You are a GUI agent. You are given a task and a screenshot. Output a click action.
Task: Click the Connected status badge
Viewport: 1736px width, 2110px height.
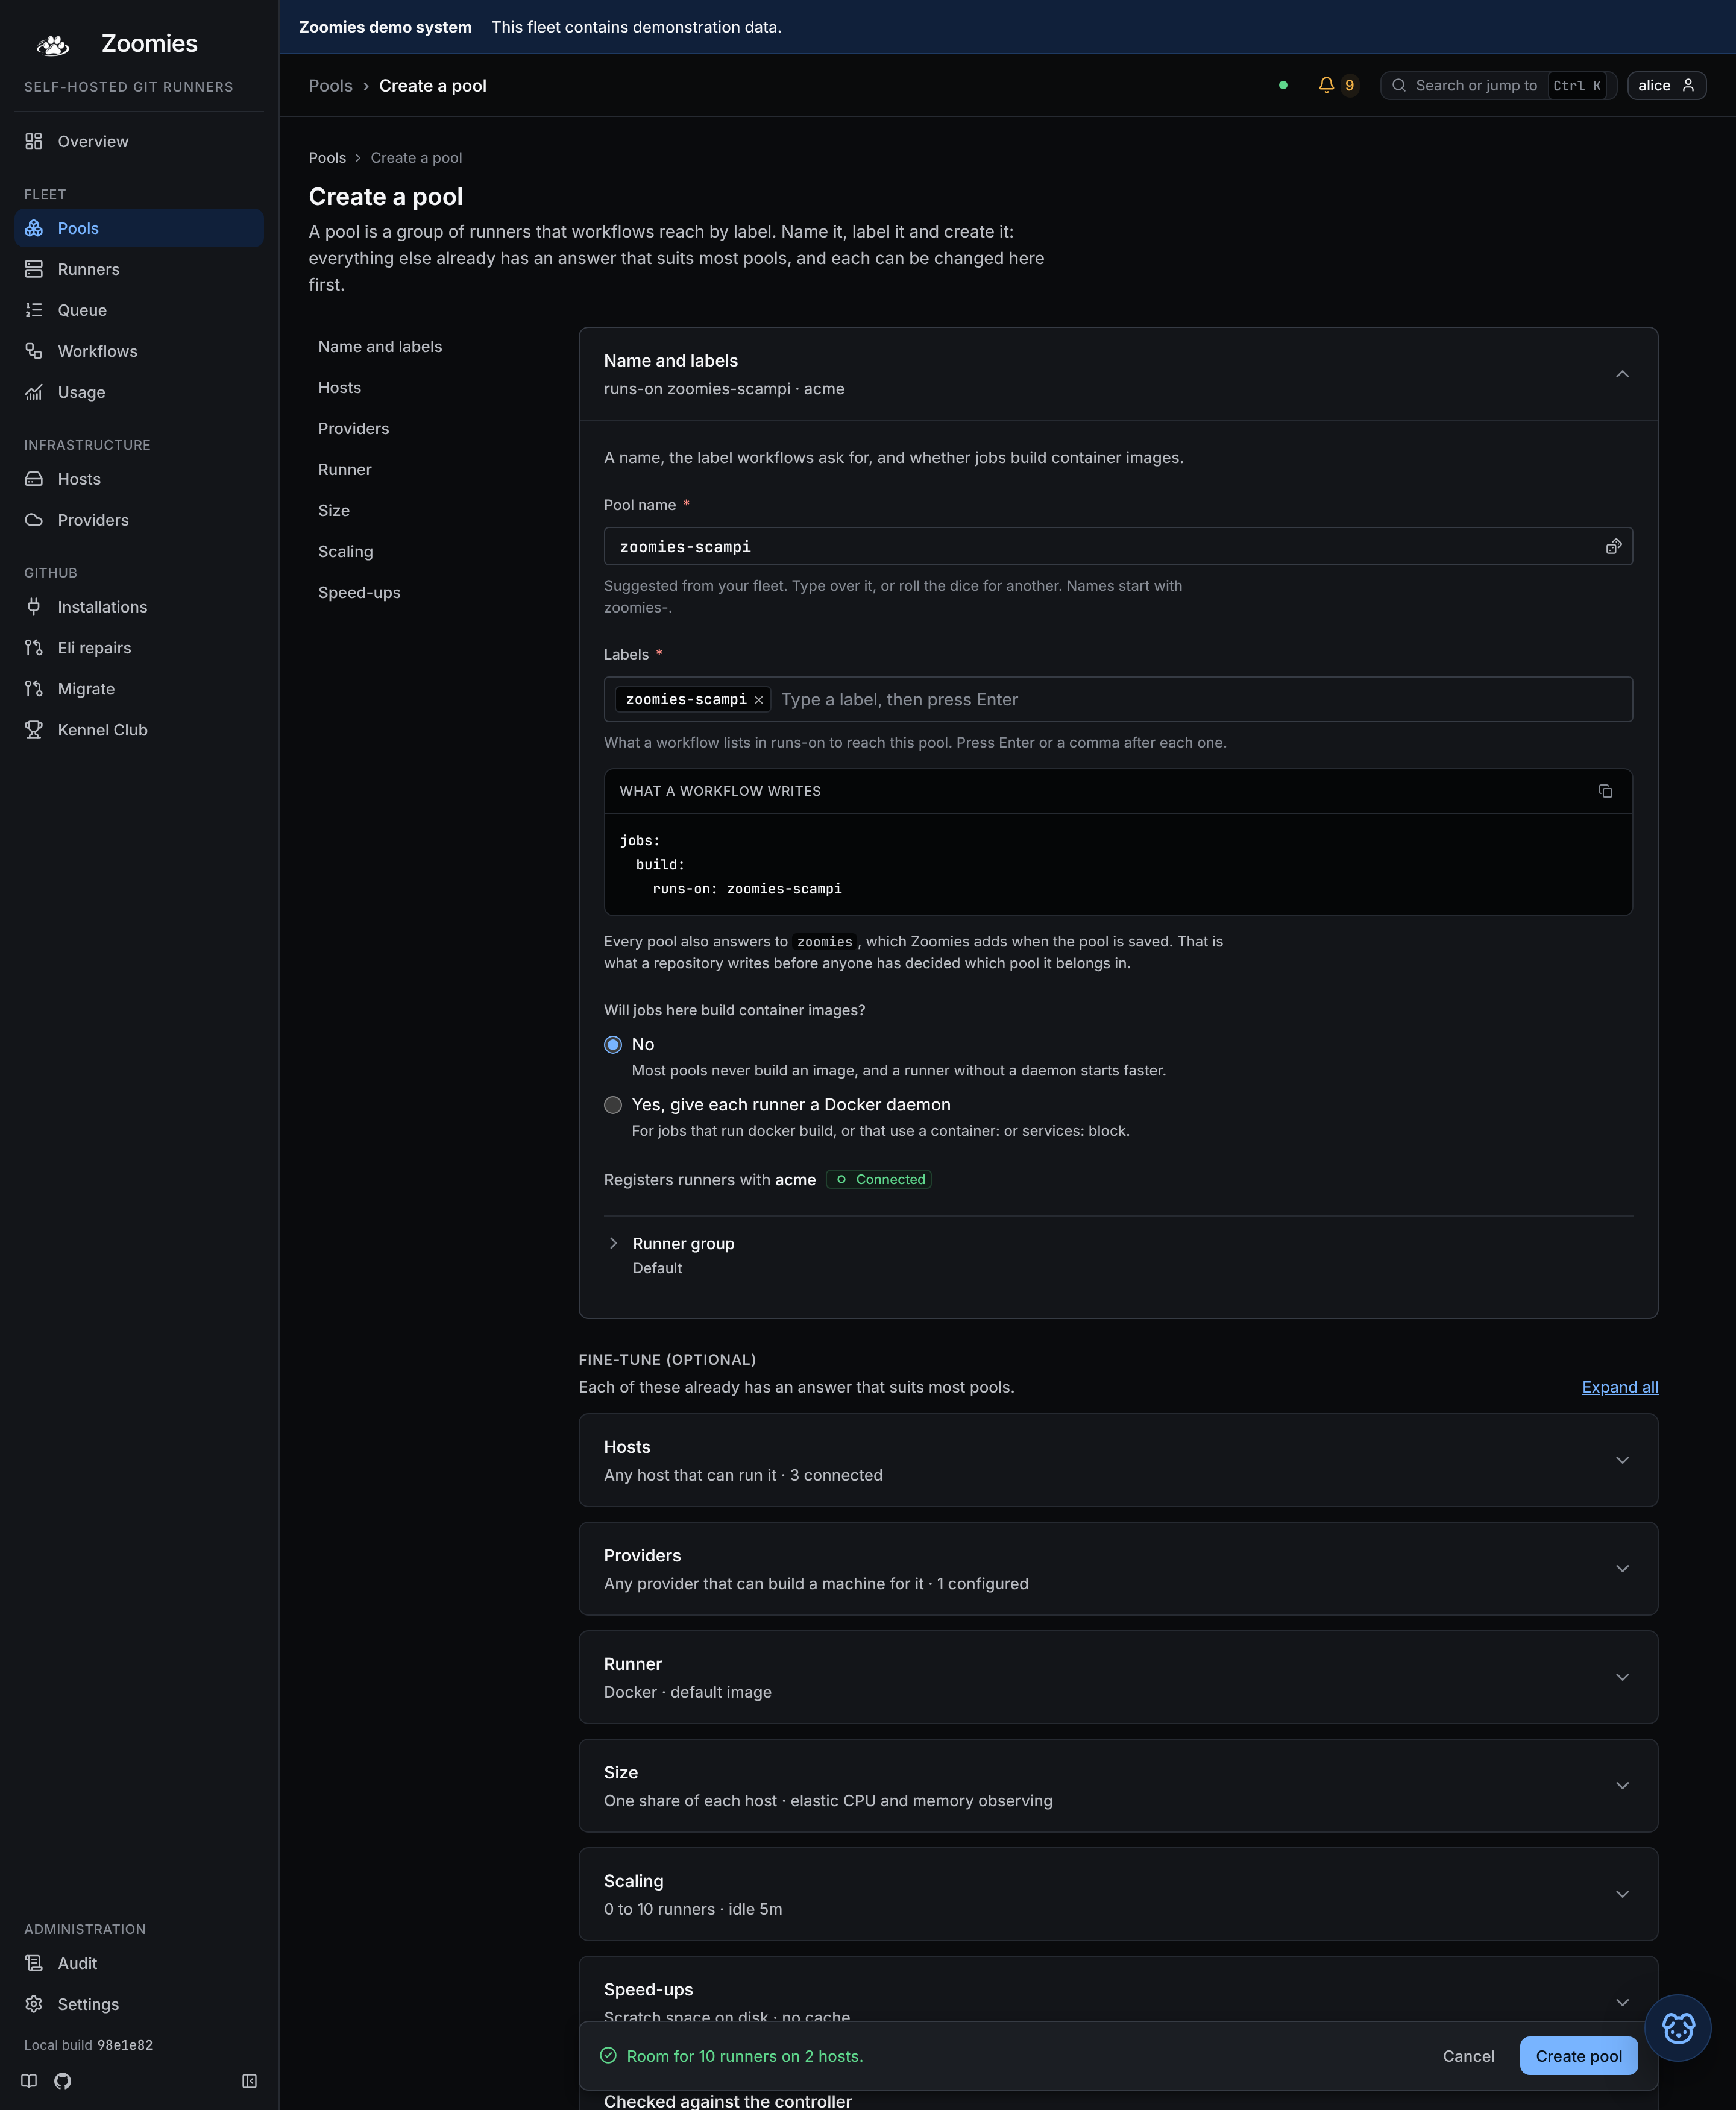[879, 1179]
